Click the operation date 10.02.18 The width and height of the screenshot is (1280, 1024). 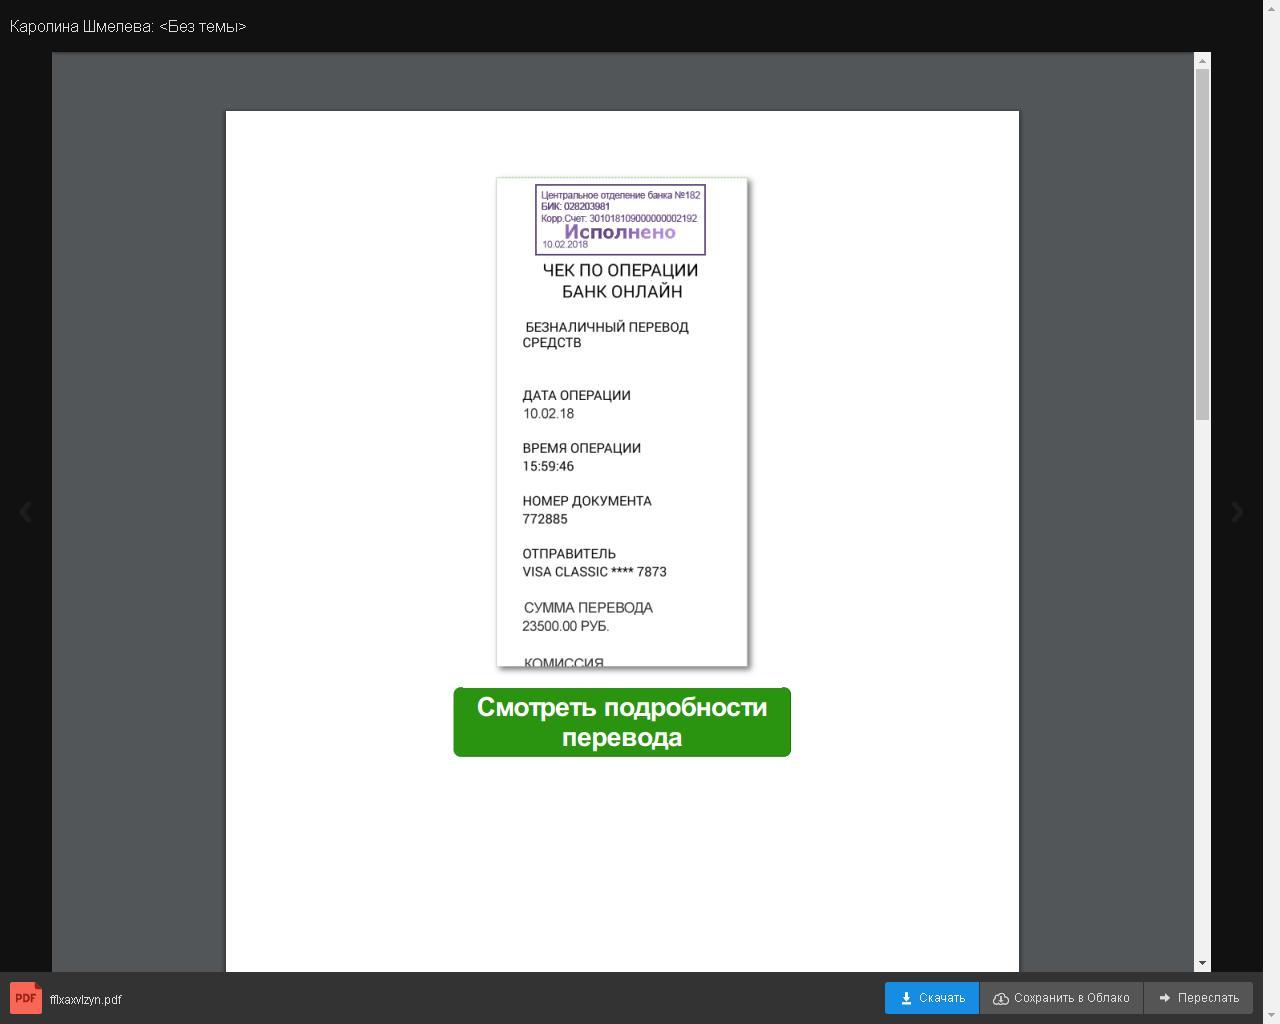[548, 413]
